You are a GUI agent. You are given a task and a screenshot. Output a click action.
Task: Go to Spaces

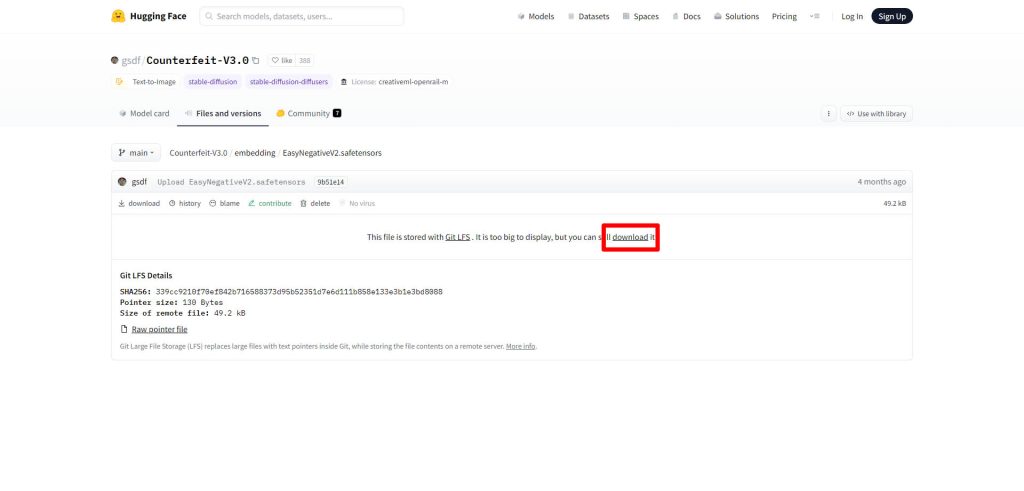coord(641,16)
